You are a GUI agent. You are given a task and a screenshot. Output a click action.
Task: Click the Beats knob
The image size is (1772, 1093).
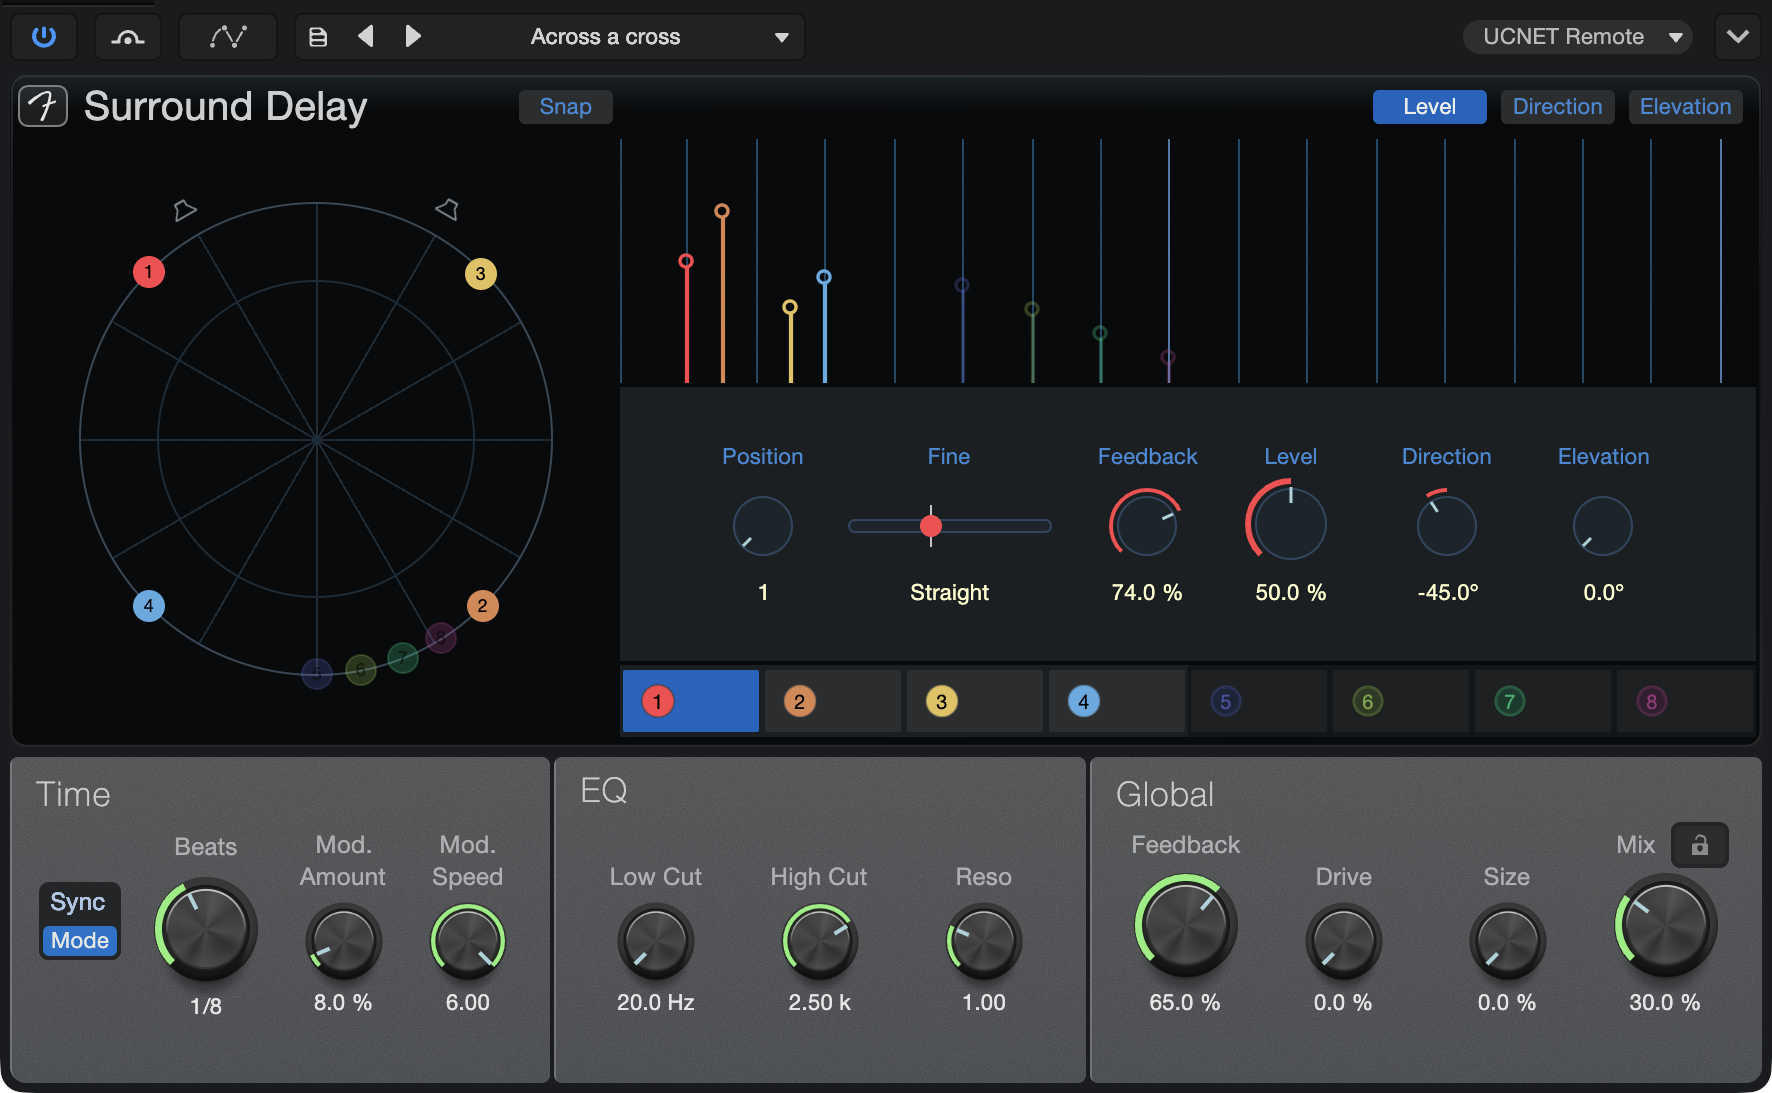pos(206,929)
